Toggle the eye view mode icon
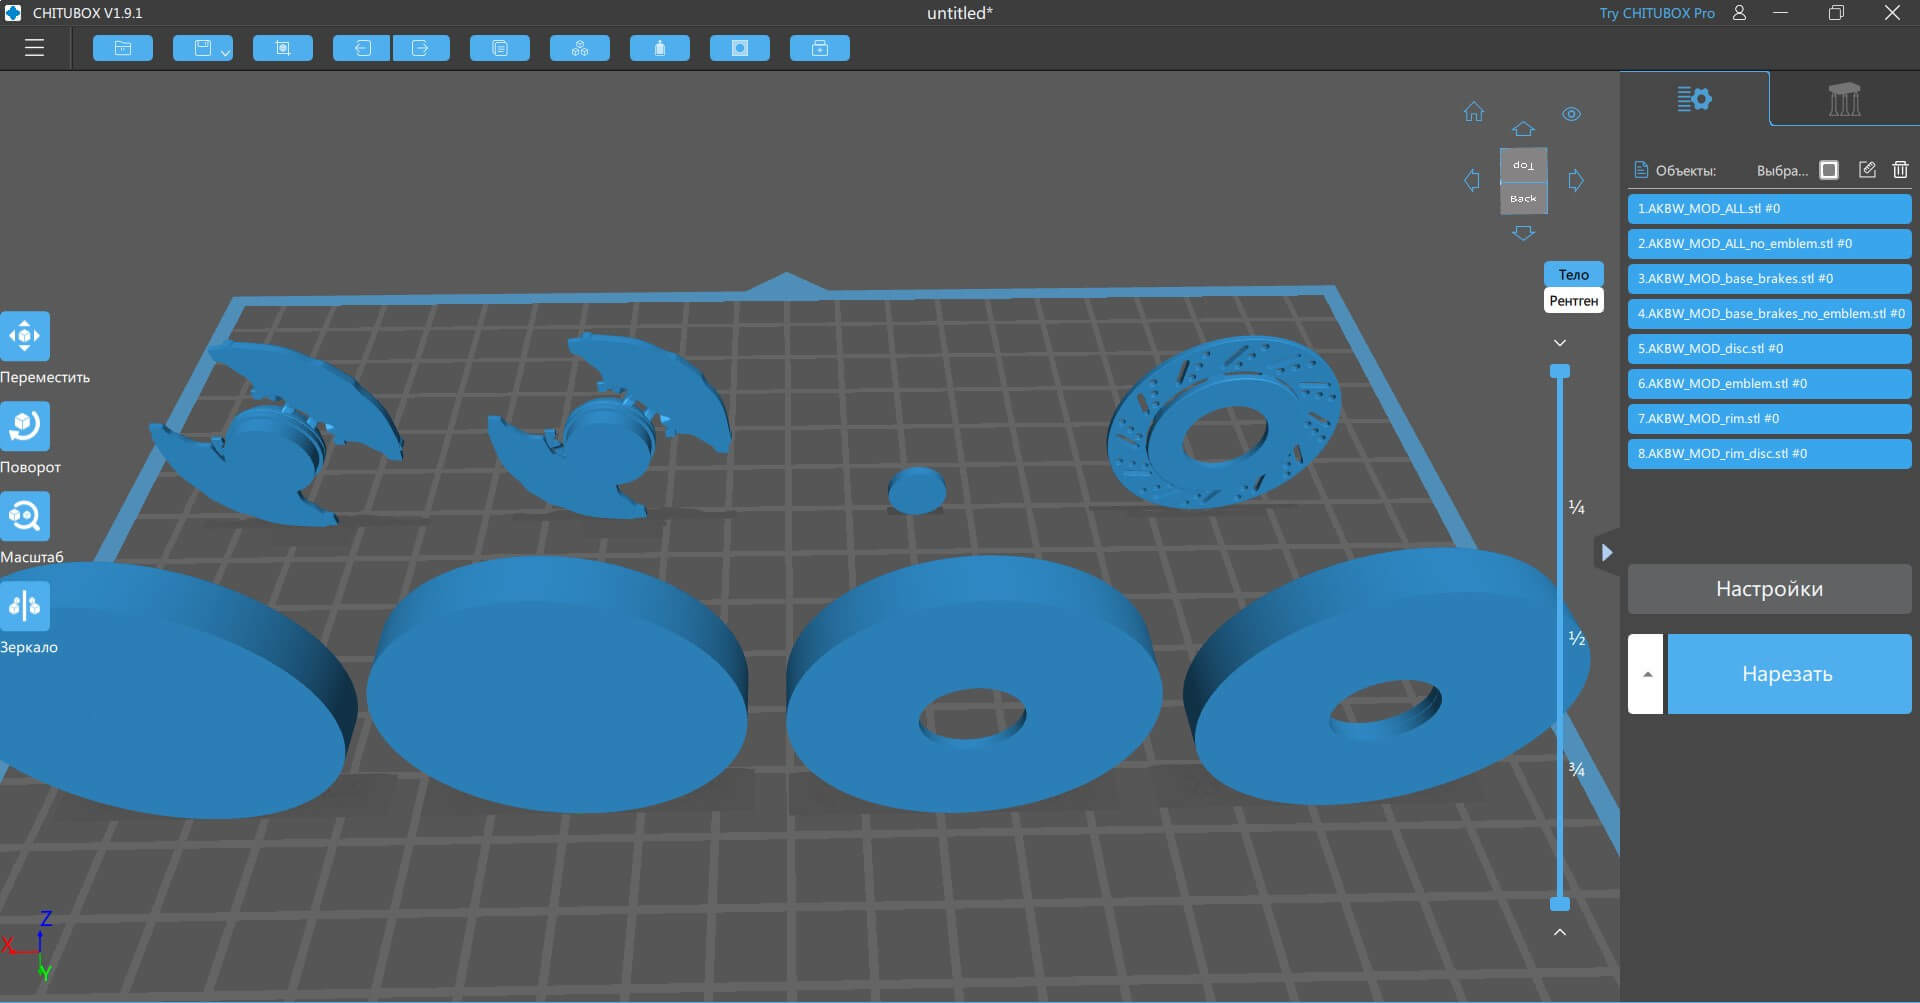The width and height of the screenshot is (1920, 1003). (x=1571, y=114)
